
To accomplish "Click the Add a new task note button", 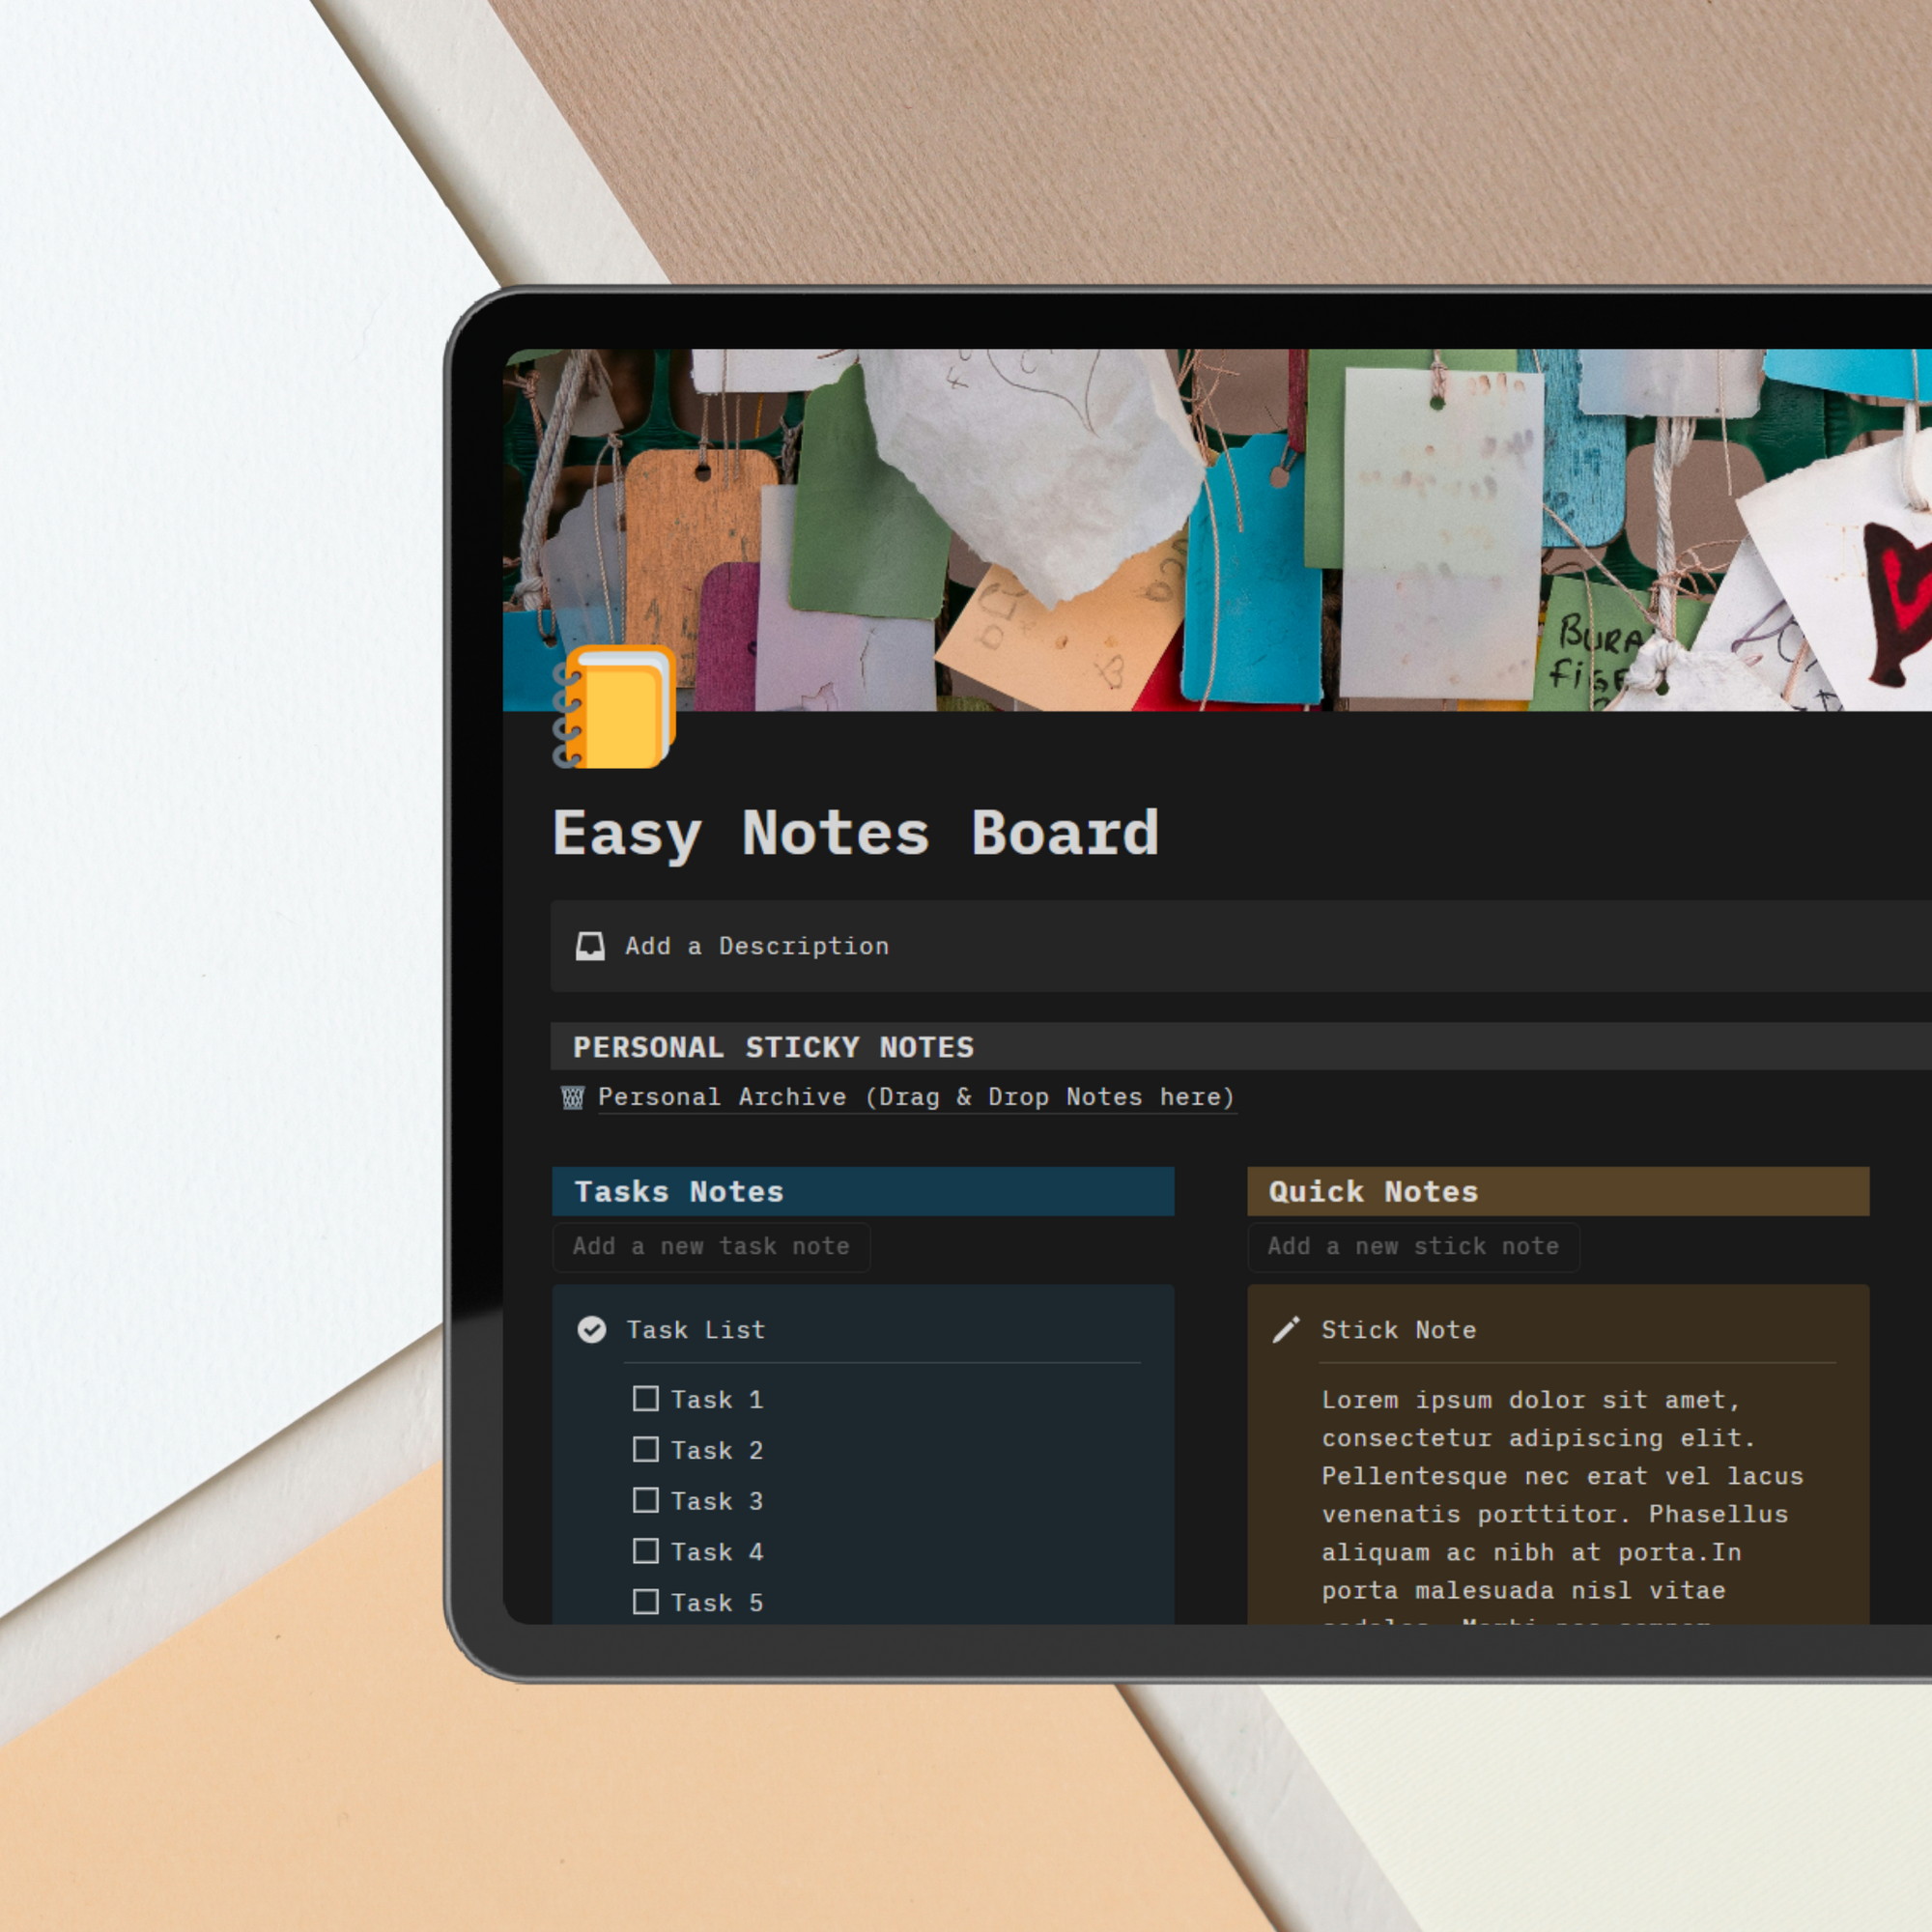I will pos(711,1247).
